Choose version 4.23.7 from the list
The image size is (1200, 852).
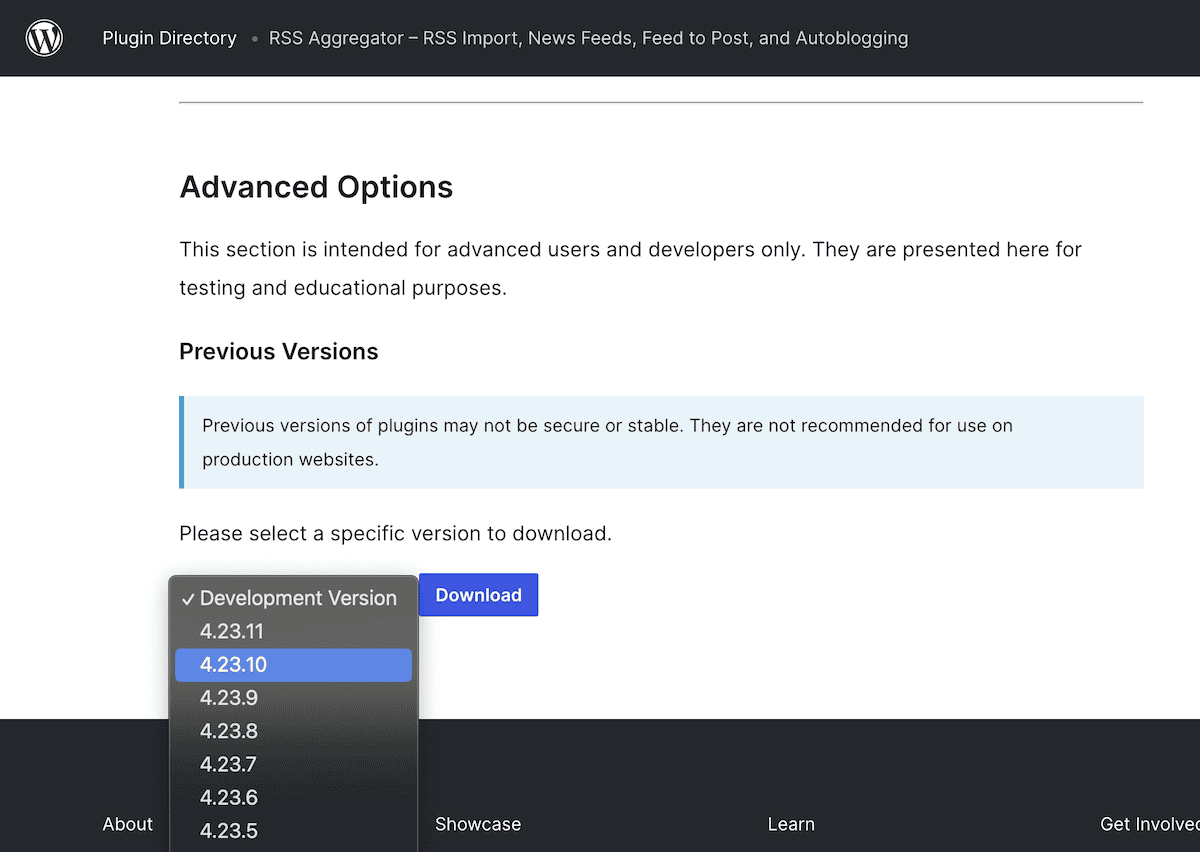click(x=293, y=764)
